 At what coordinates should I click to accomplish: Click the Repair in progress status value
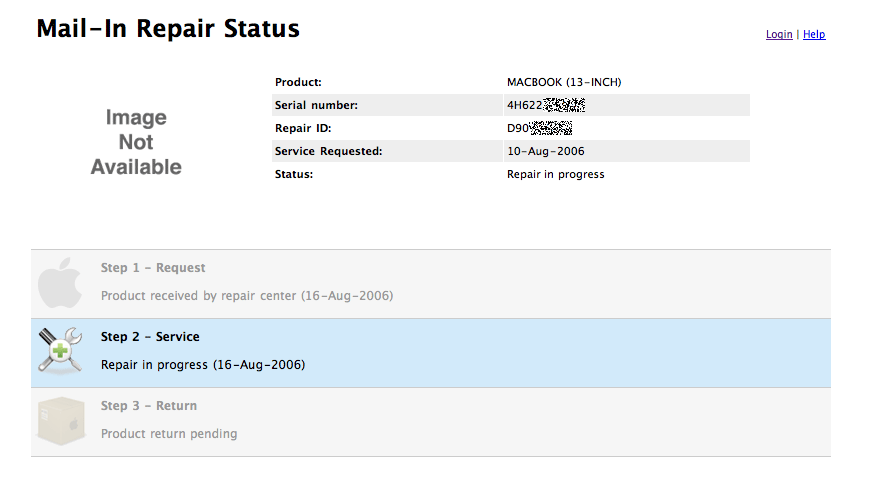(555, 174)
